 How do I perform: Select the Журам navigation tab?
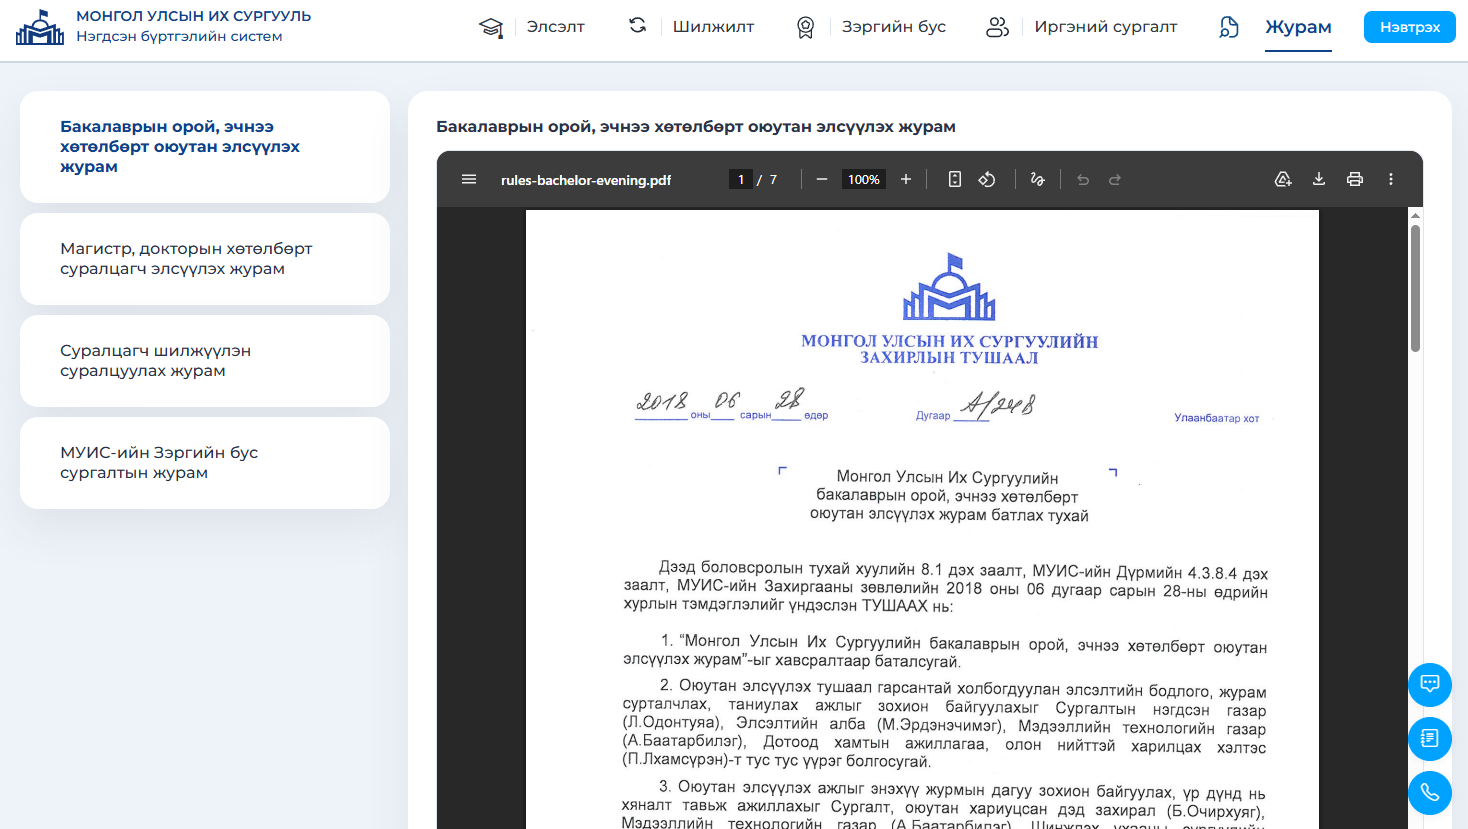(1298, 27)
